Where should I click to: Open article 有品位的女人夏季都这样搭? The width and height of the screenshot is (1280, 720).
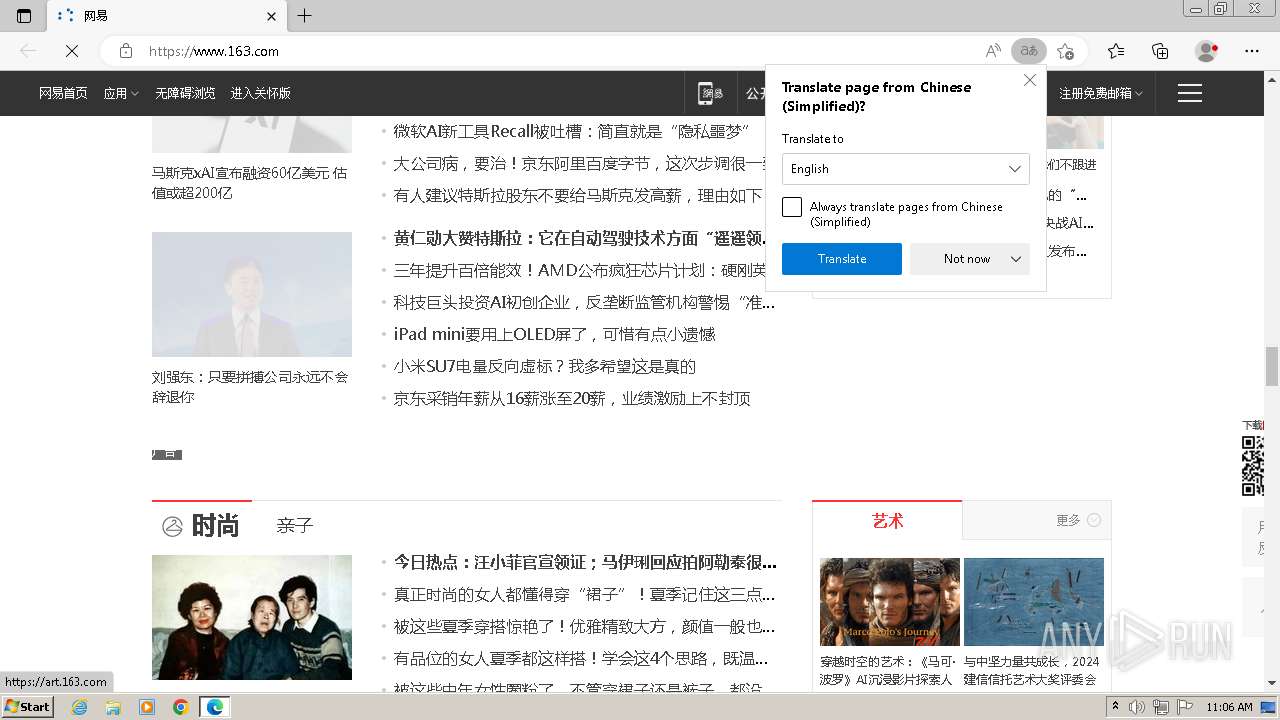(581, 658)
